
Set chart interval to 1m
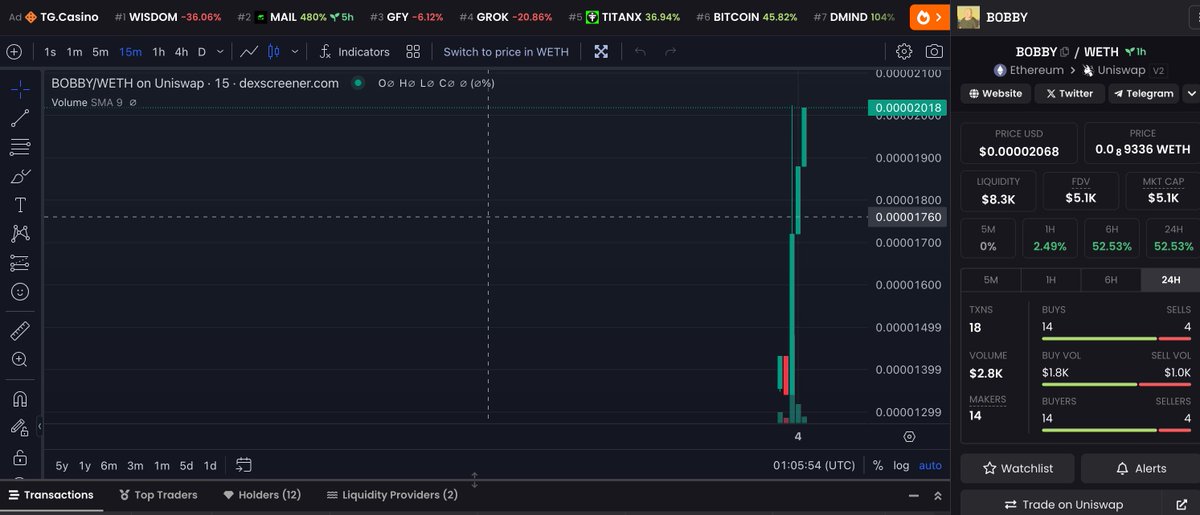75,52
